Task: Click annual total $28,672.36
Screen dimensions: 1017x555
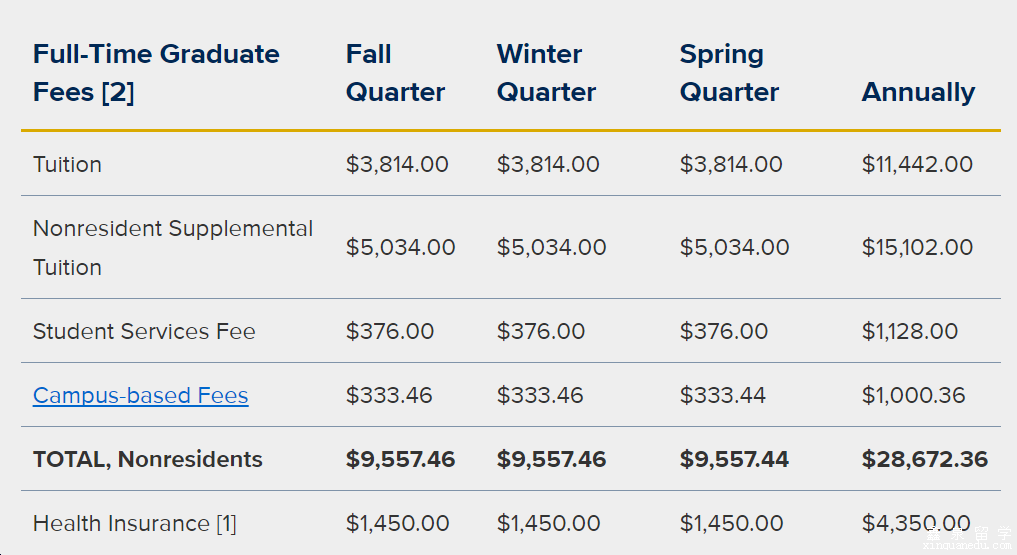Action: 925,459
